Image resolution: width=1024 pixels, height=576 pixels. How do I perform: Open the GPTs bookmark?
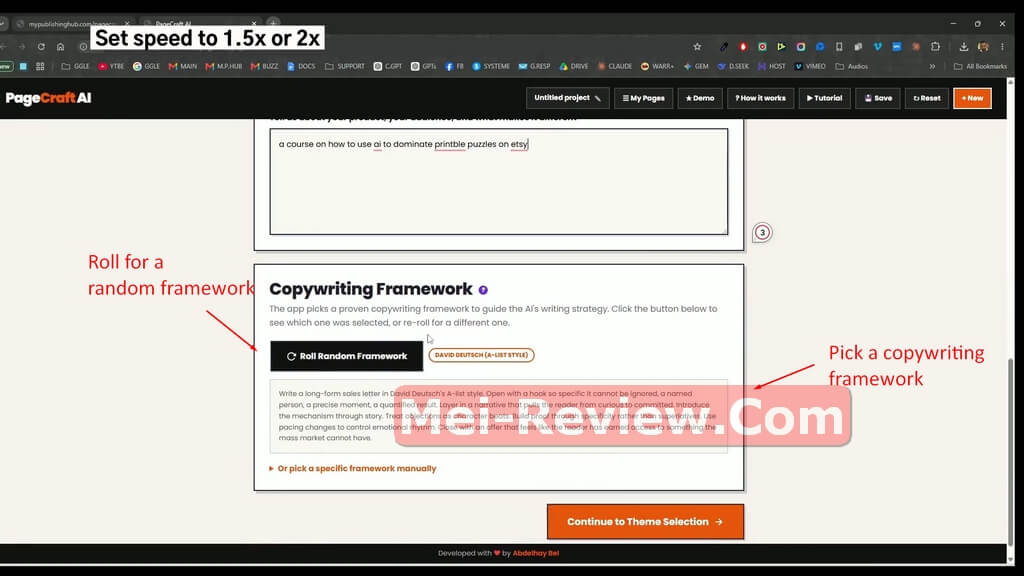coord(423,66)
